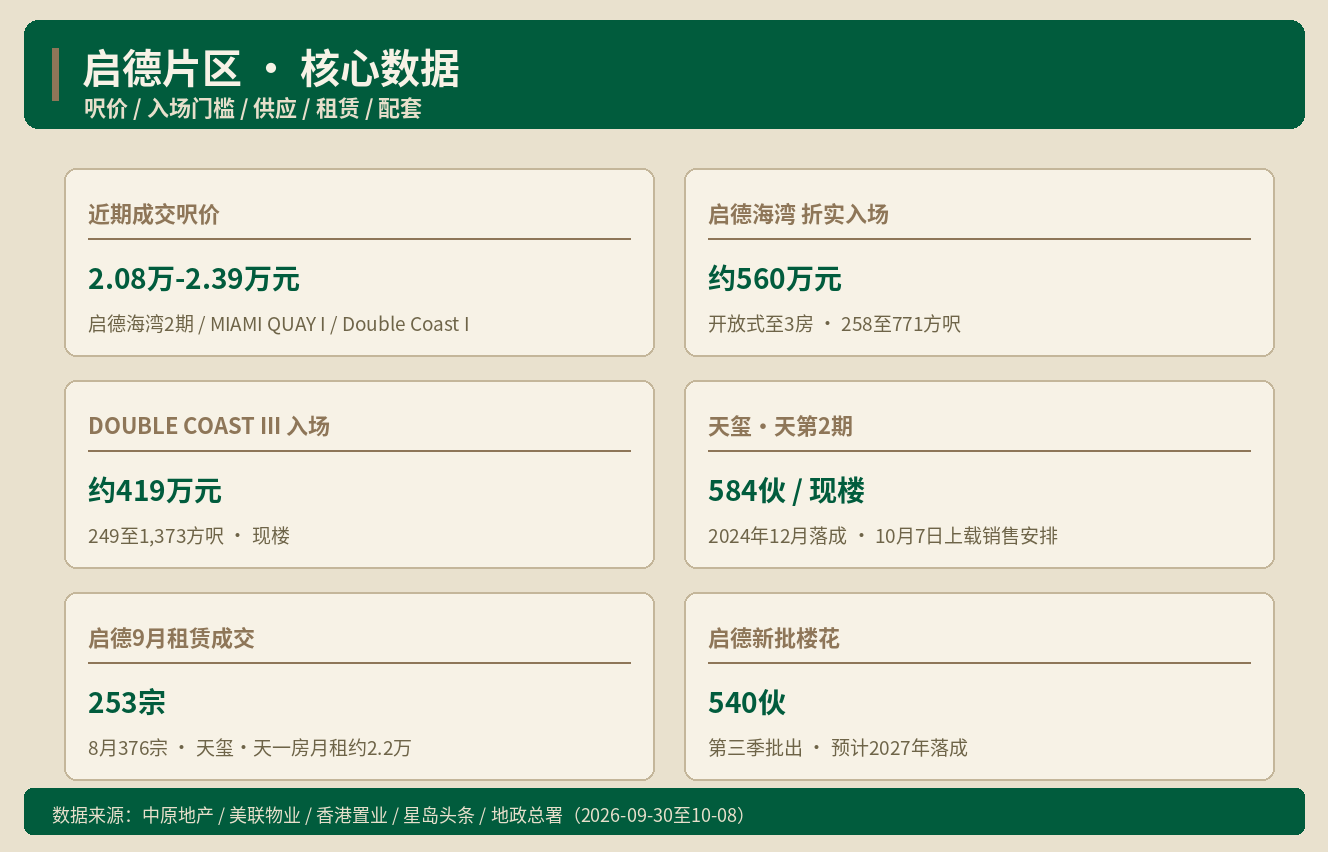This screenshot has height=852, width=1328.
Task: Click the note "开放式至3房 · 258至771方呎"
Action: tap(834, 324)
